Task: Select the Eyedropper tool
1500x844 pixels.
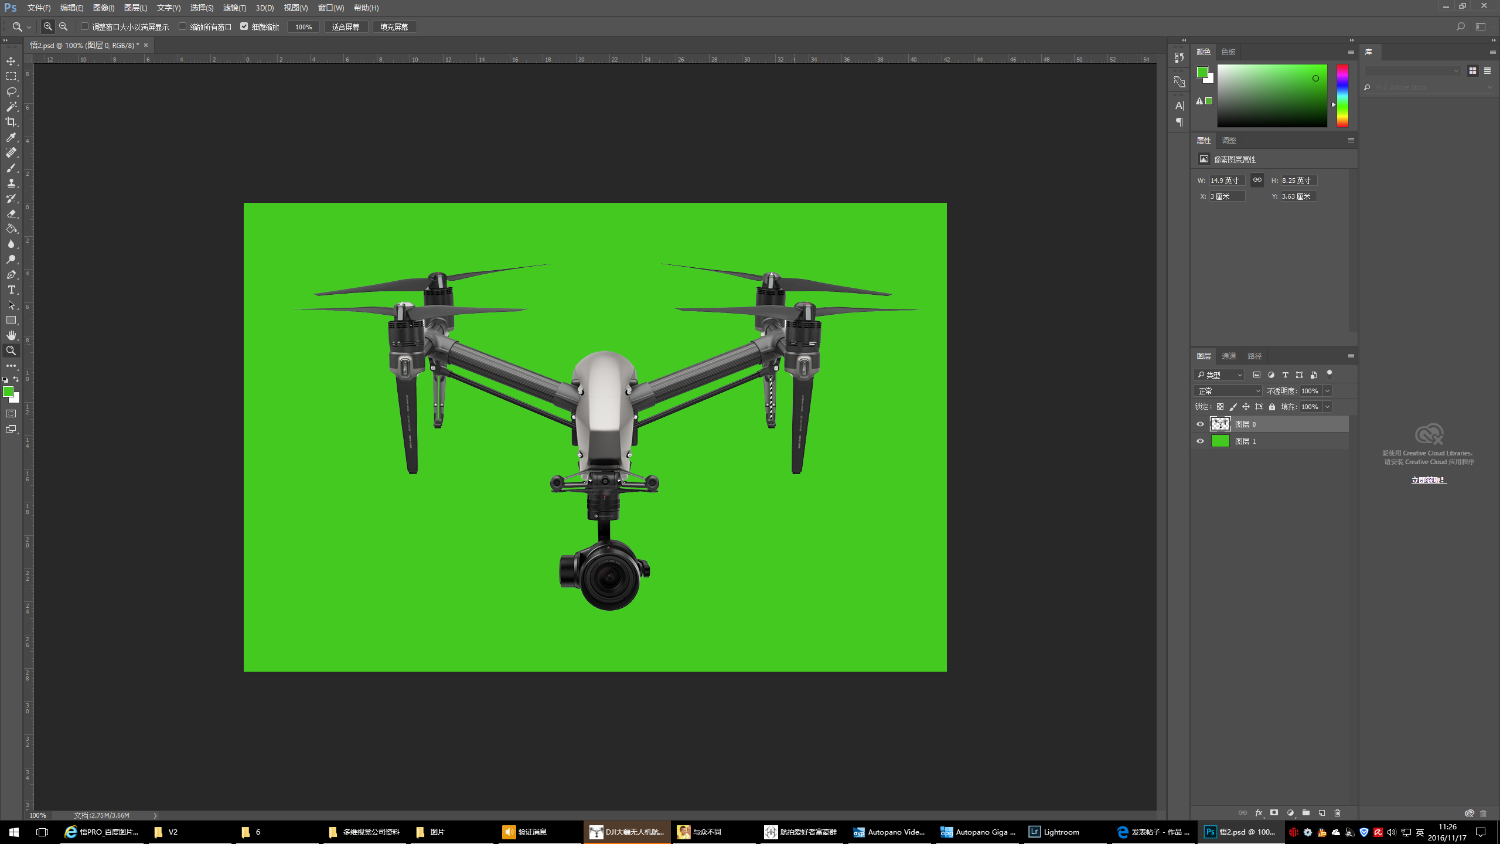Action: tap(11, 138)
